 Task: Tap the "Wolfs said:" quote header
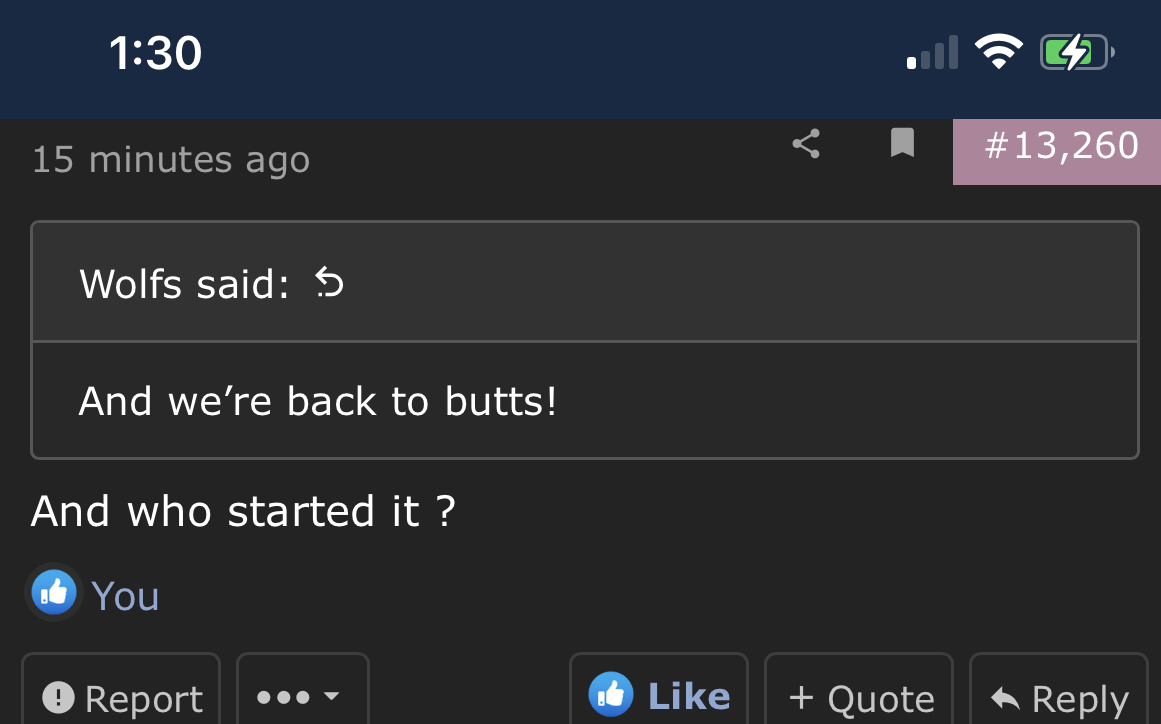185,285
